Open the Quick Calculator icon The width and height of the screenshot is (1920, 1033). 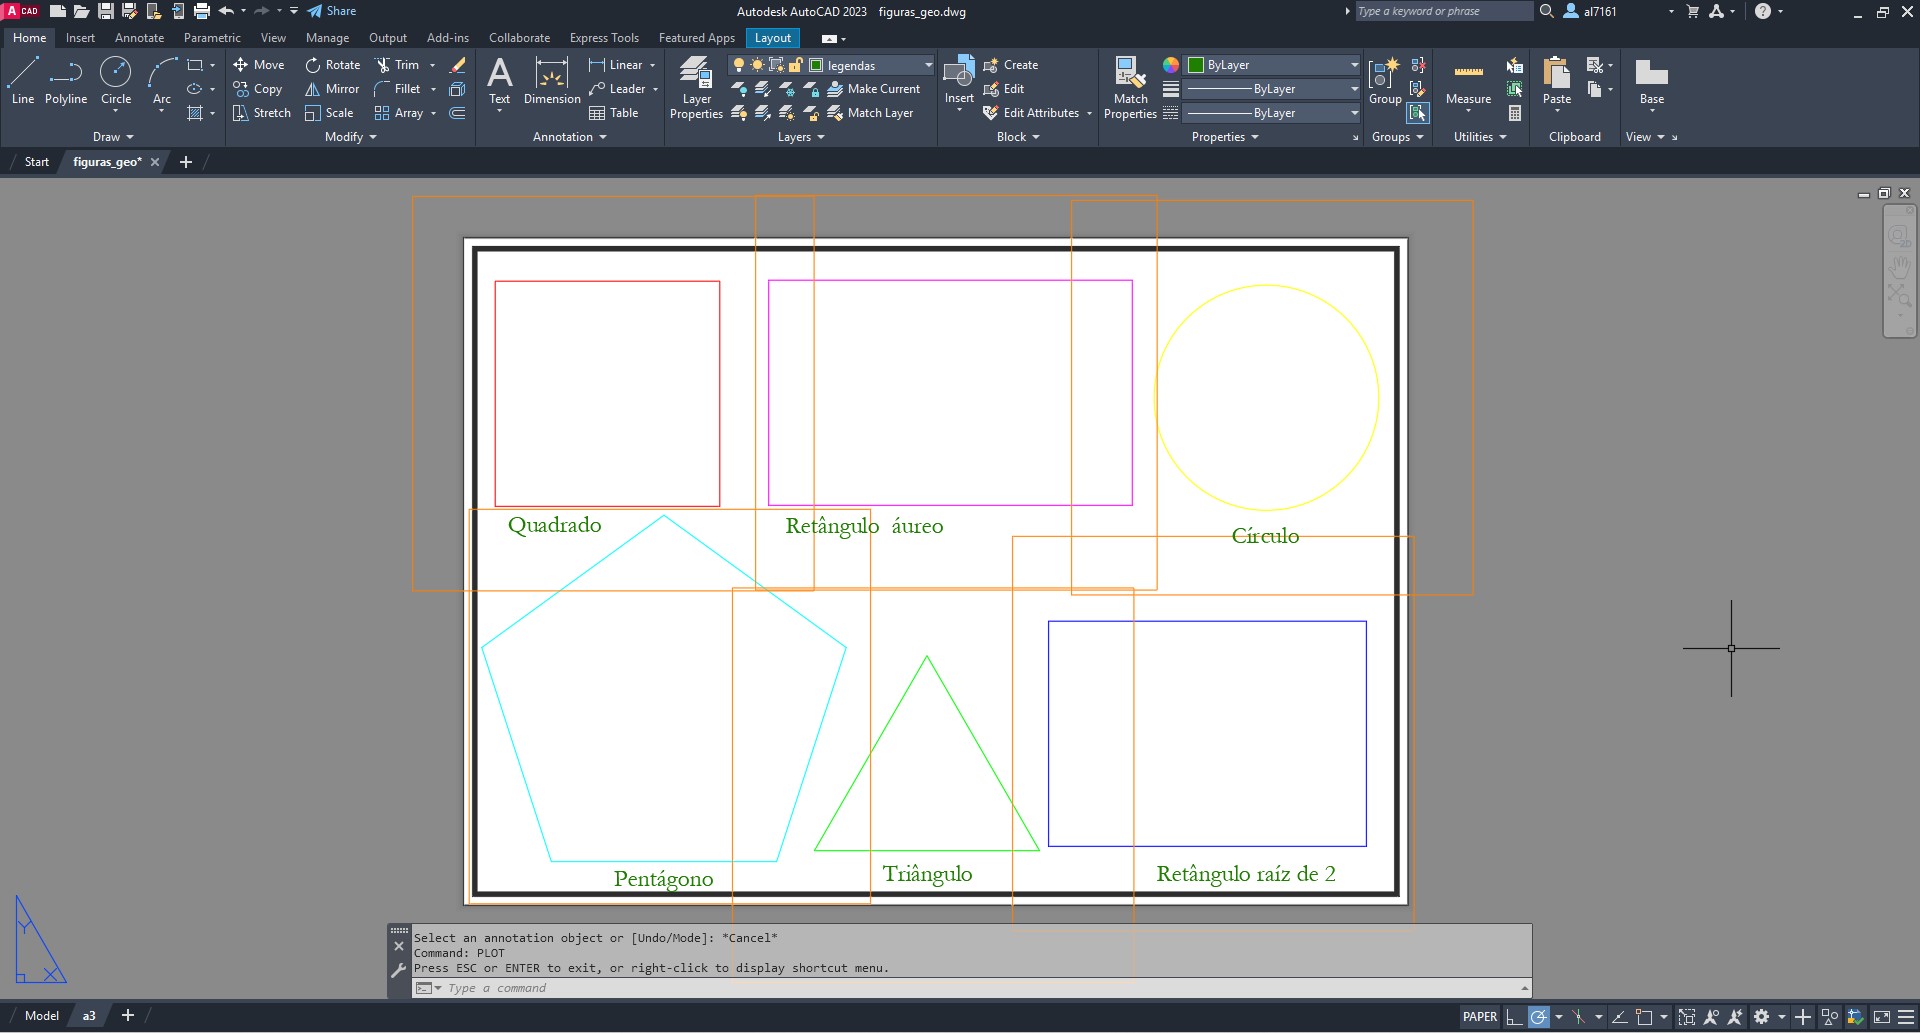tap(1515, 113)
